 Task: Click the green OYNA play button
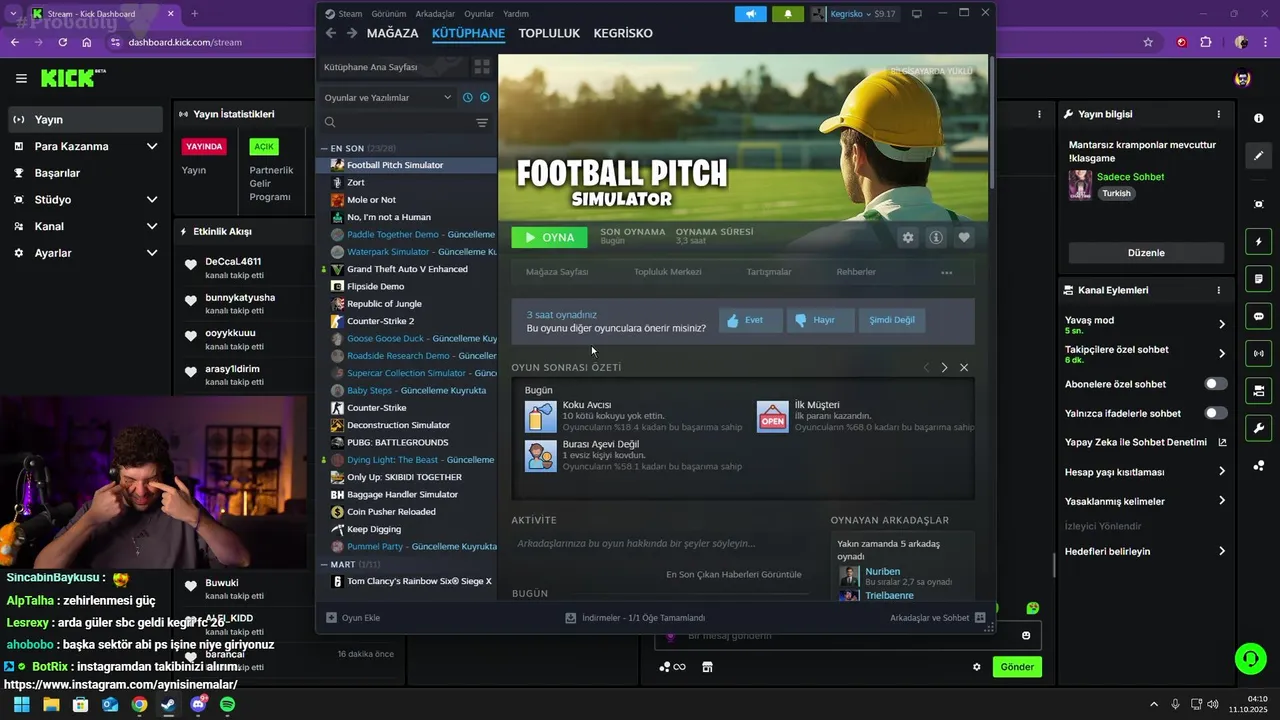tap(550, 237)
